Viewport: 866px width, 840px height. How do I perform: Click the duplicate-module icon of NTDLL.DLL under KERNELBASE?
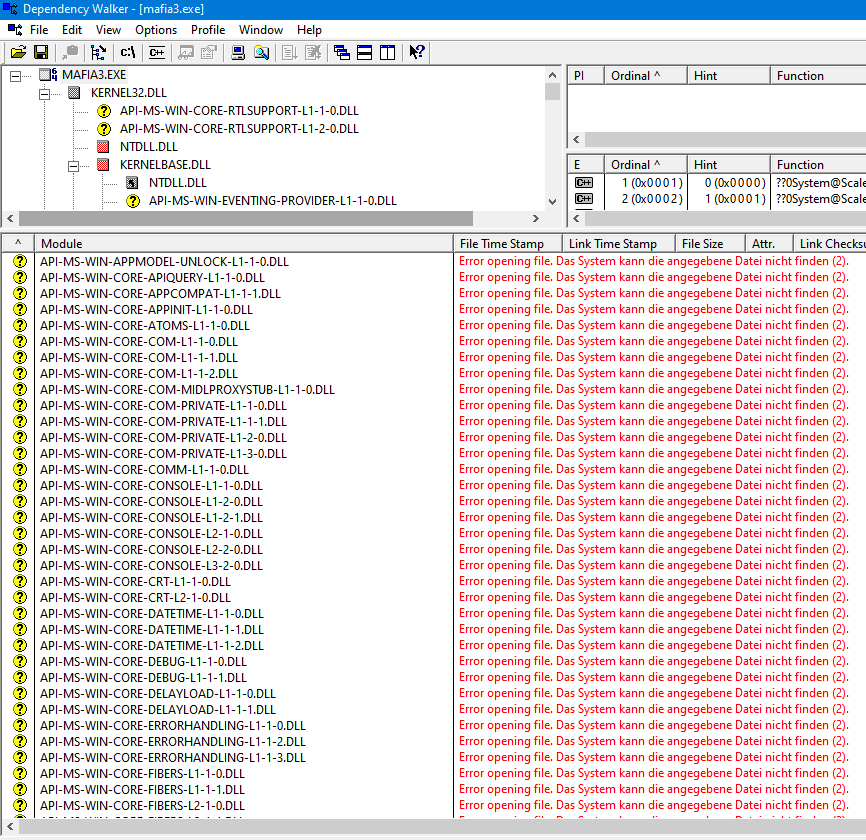pos(132,183)
